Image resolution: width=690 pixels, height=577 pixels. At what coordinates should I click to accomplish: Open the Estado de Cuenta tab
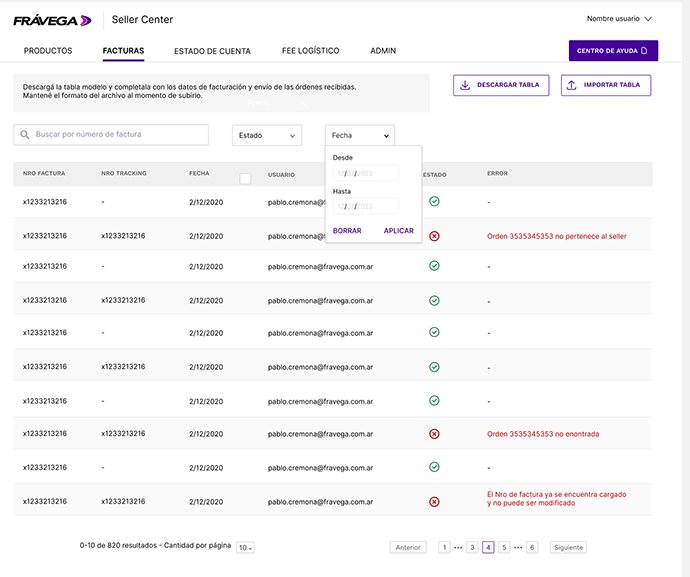pyautogui.click(x=212, y=51)
